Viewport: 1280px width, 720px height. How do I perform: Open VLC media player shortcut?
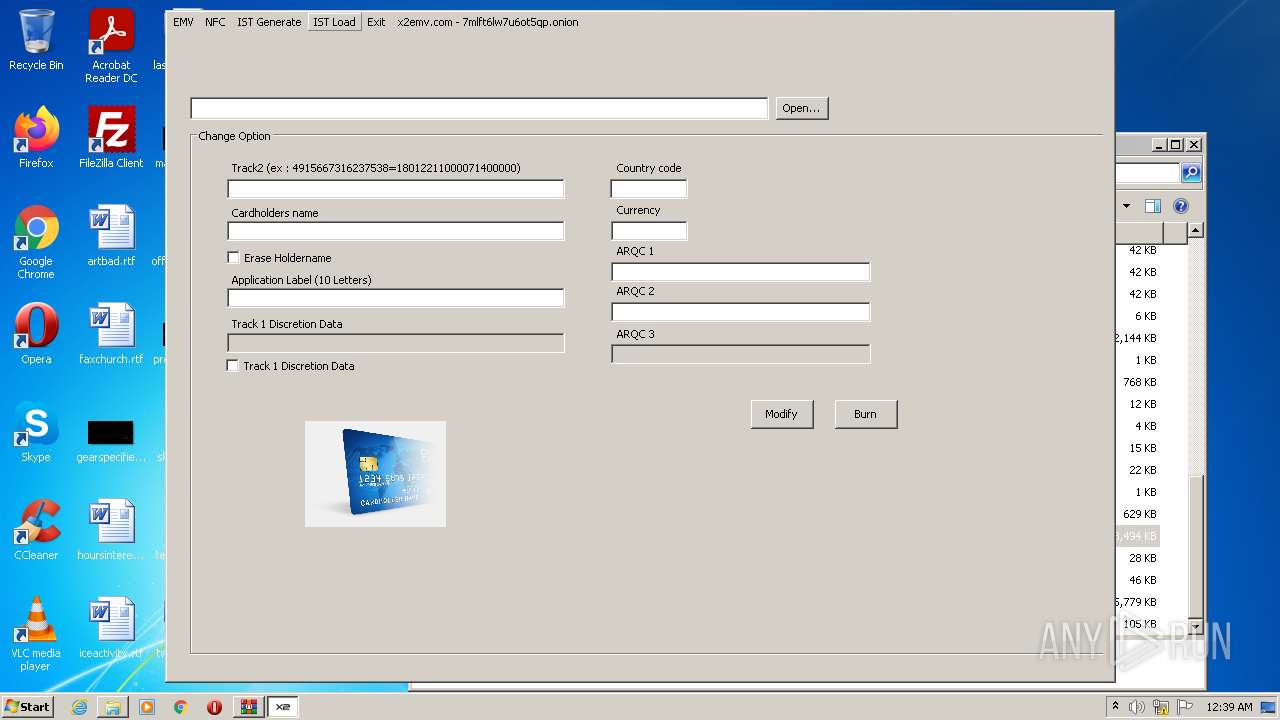coord(36,634)
